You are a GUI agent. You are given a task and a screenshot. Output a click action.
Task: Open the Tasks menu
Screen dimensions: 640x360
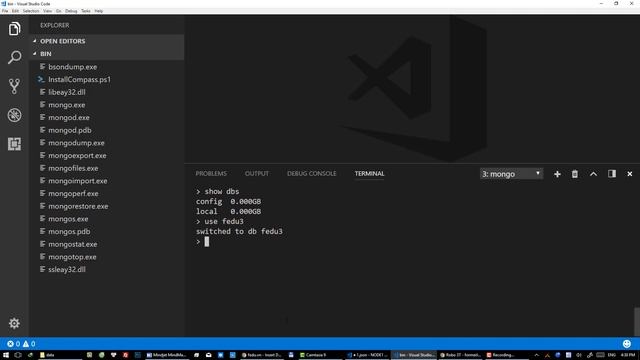86,11
